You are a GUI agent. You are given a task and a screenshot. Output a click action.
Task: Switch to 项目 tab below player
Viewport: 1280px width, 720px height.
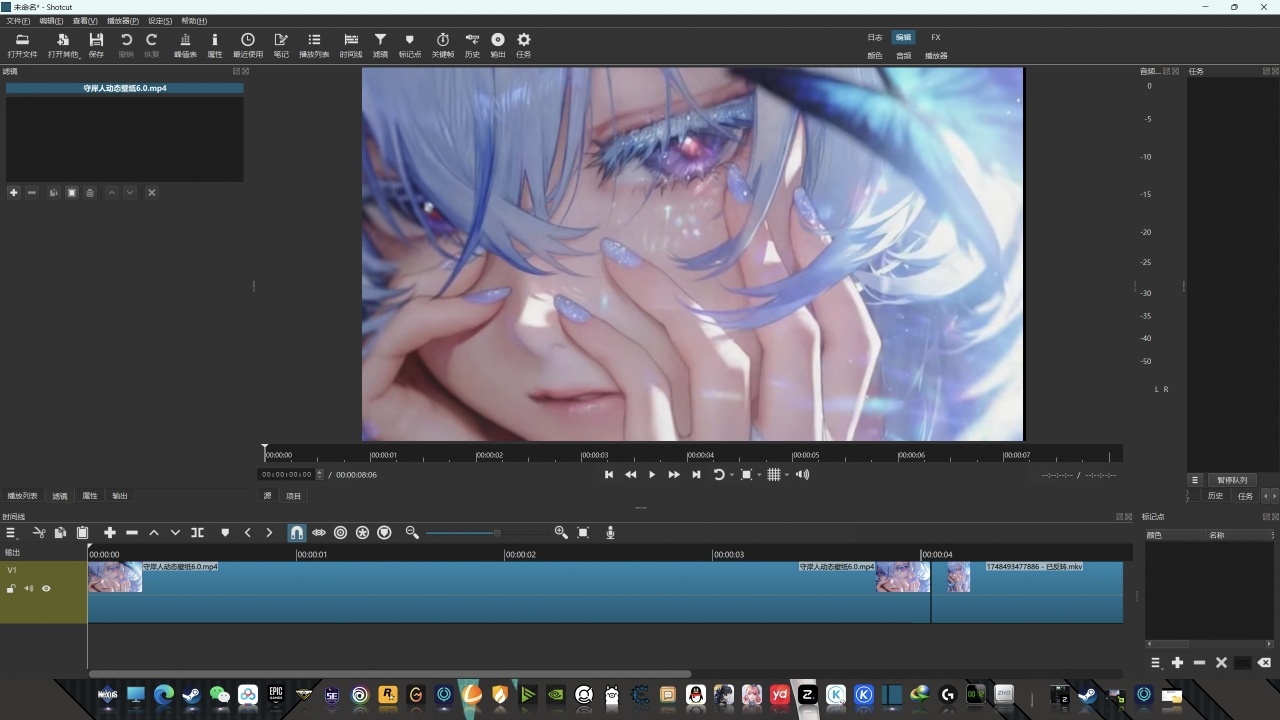(x=294, y=496)
